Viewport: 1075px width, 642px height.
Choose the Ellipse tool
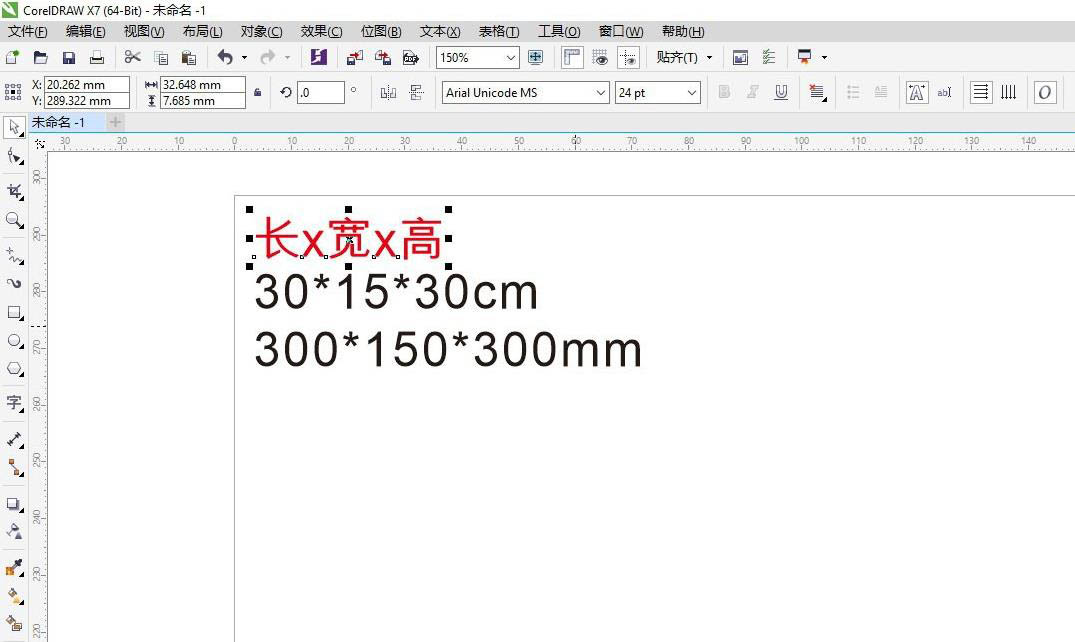(x=15, y=340)
